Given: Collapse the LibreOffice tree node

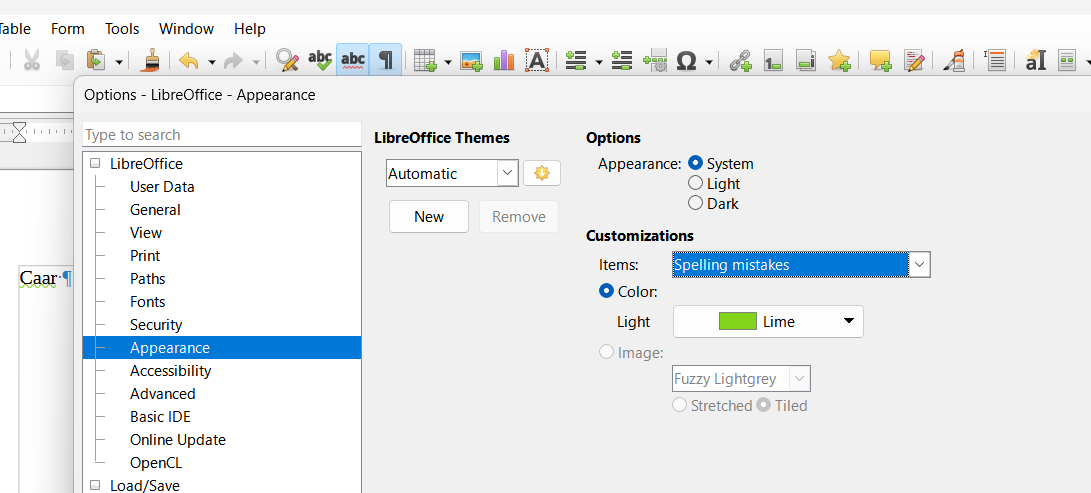Looking at the screenshot, I should tap(96, 164).
